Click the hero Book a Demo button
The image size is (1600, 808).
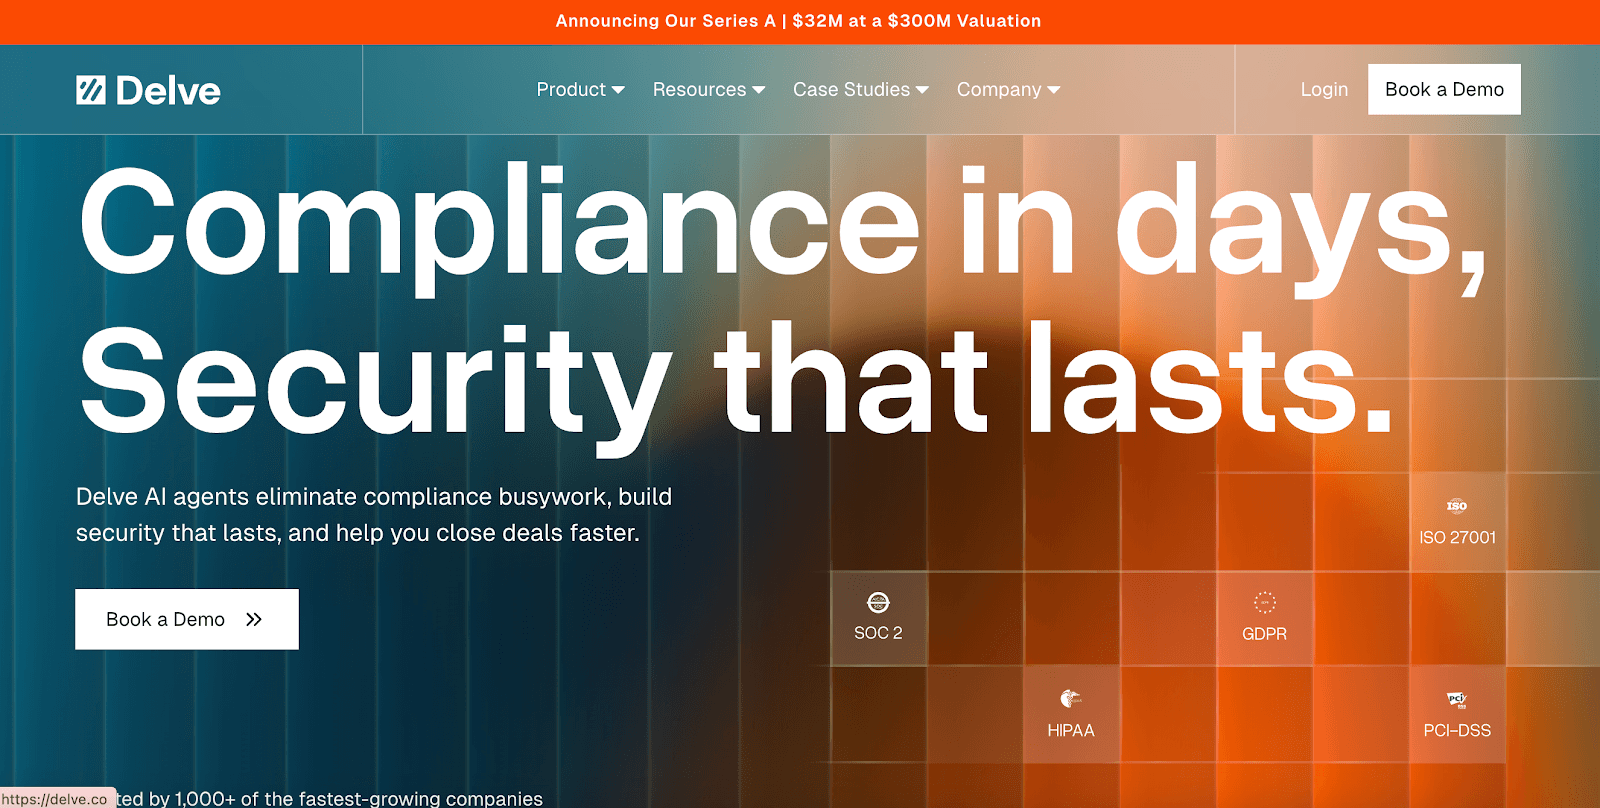pos(187,619)
